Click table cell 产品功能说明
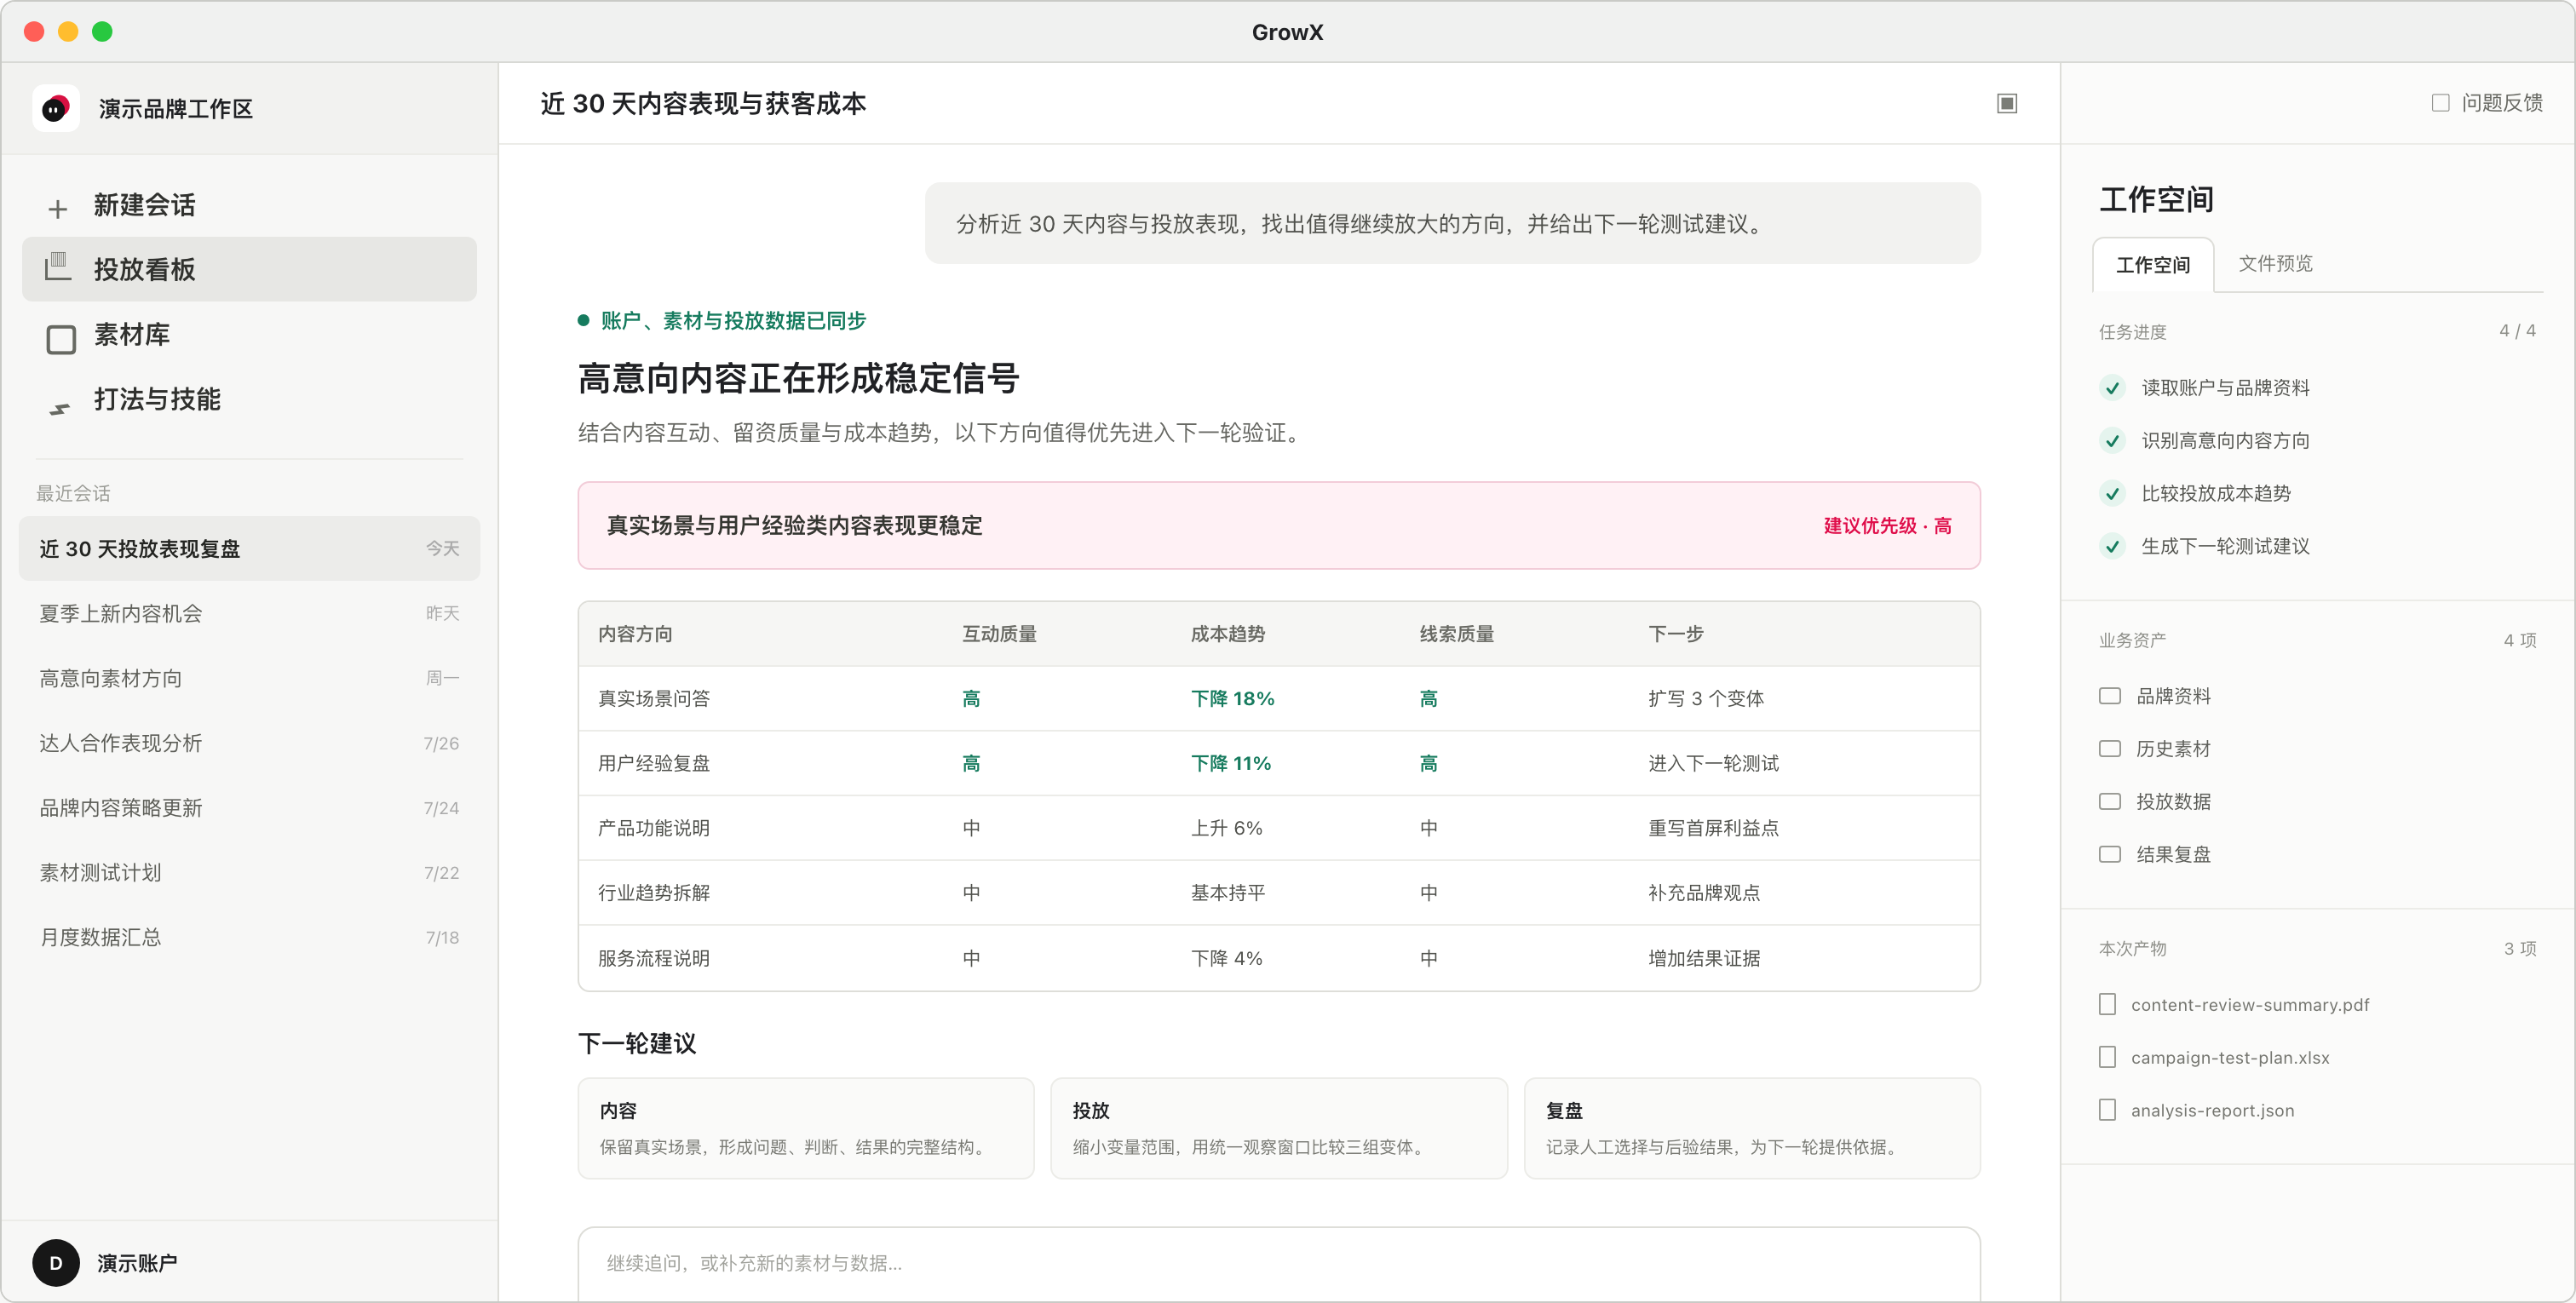The height and width of the screenshot is (1303, 2576). click(x=654, y=828)
